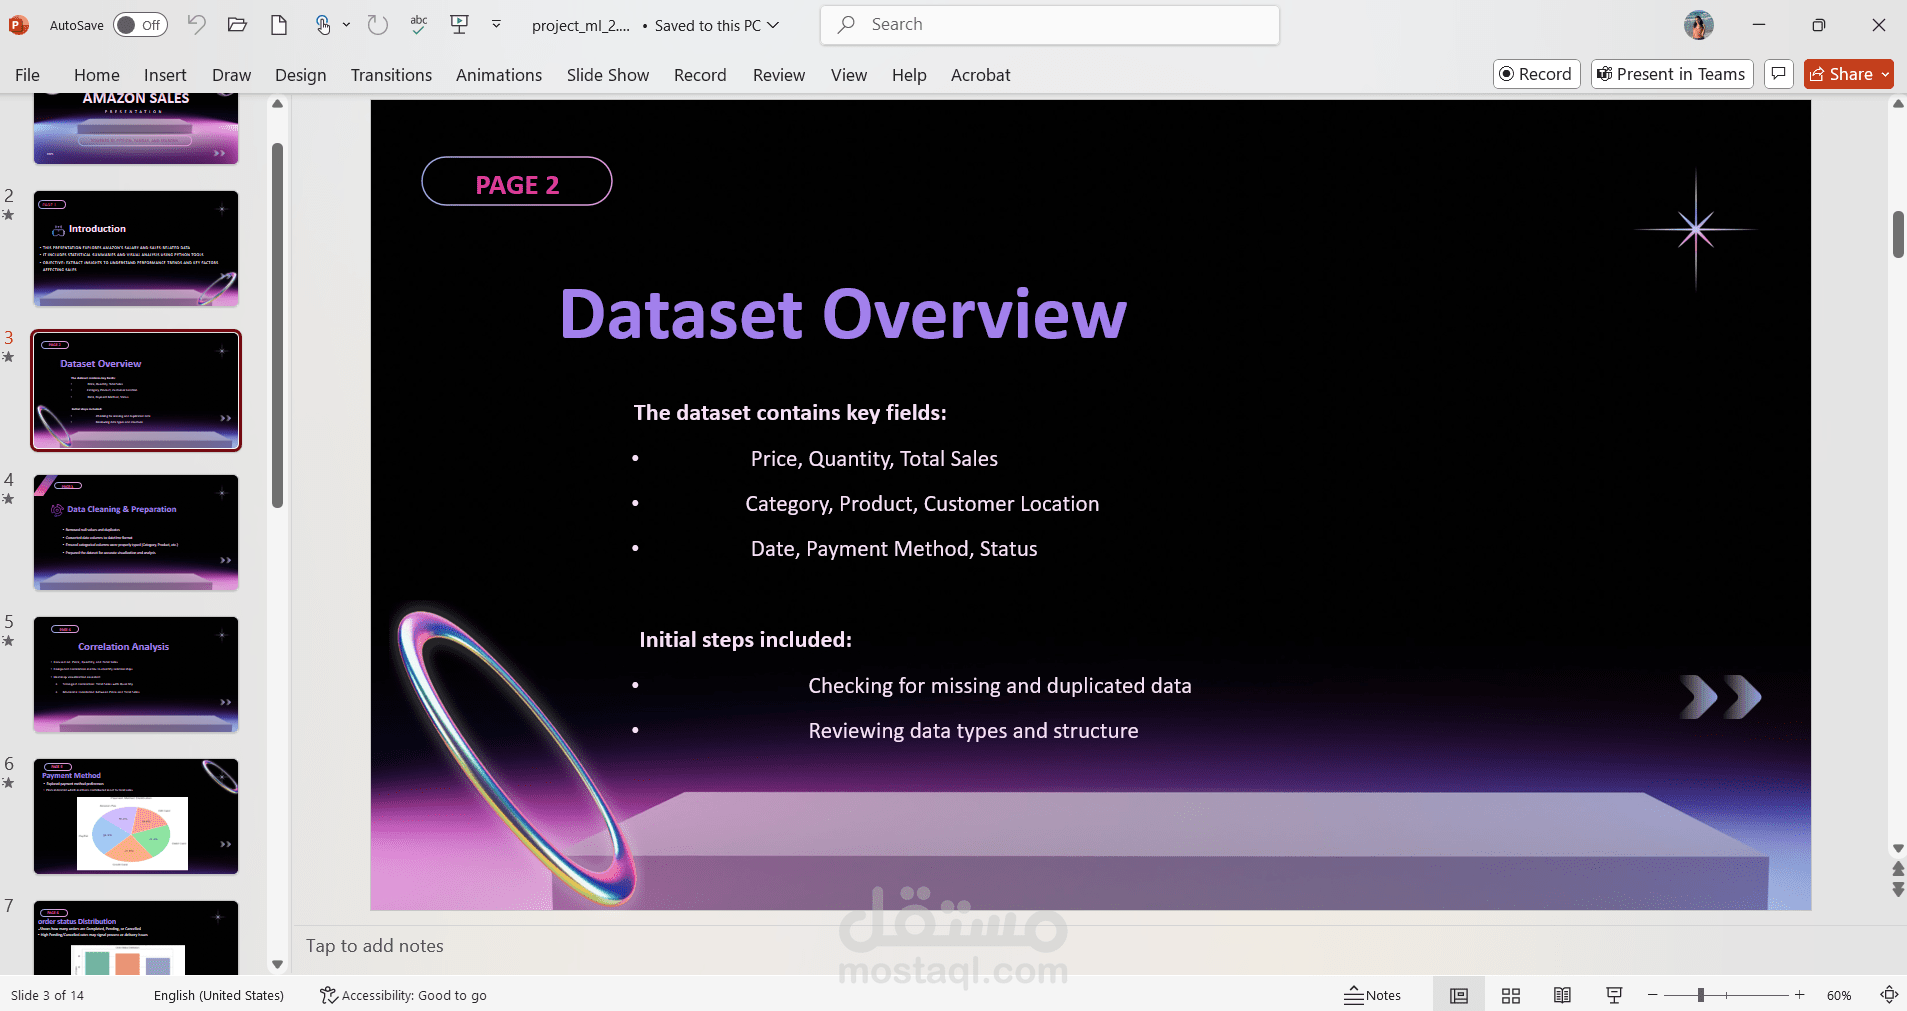Select the Animations tab
The image size is (1907, 1011).
(499, 75)
